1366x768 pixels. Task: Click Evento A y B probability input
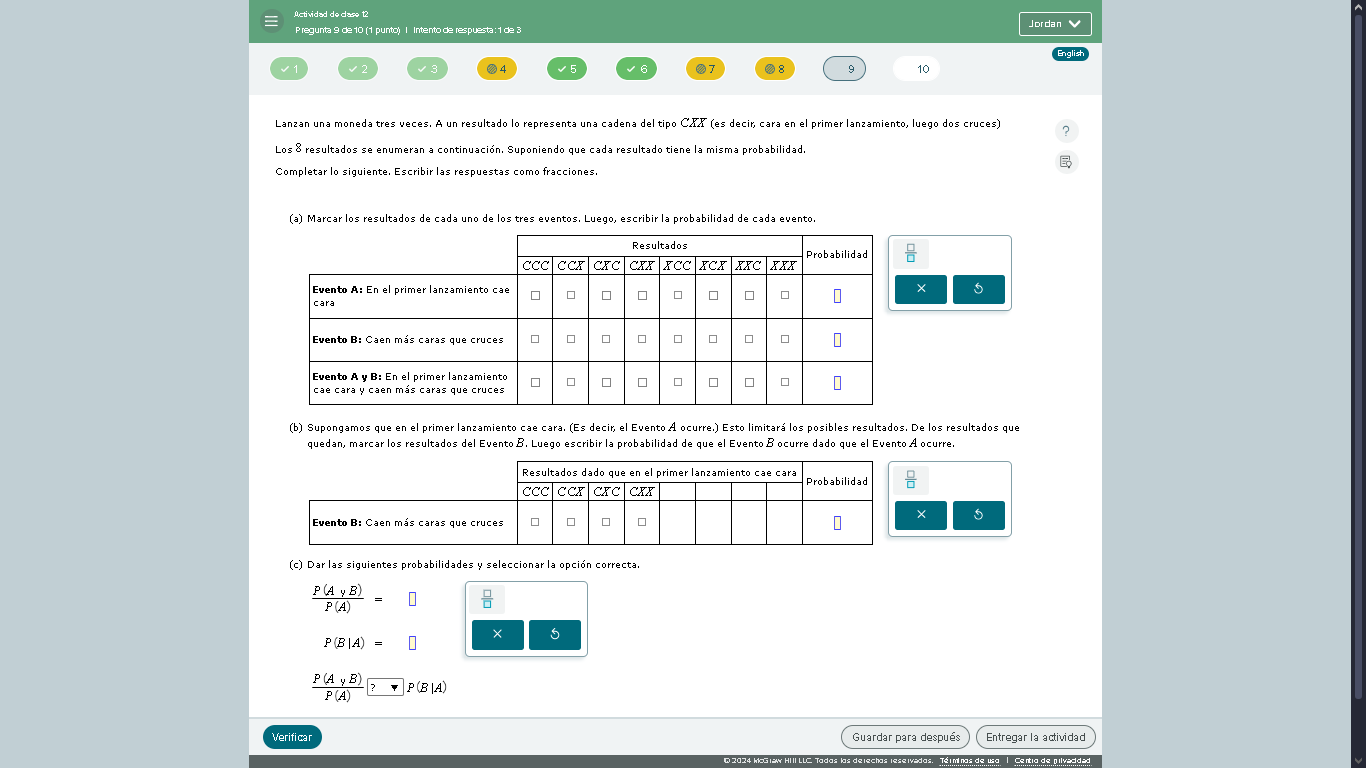click(838, 383)
